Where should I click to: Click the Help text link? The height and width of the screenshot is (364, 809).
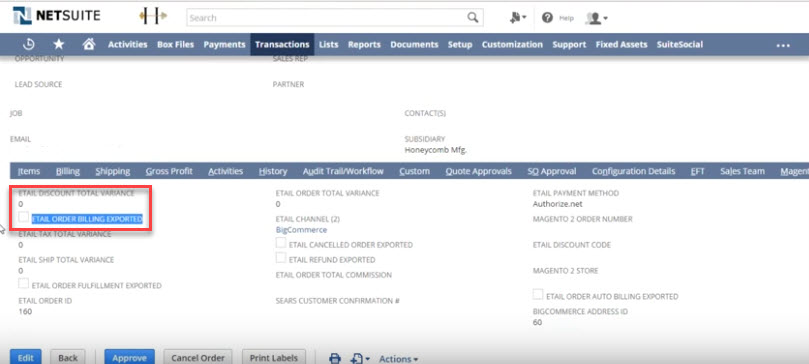(567, 18)
